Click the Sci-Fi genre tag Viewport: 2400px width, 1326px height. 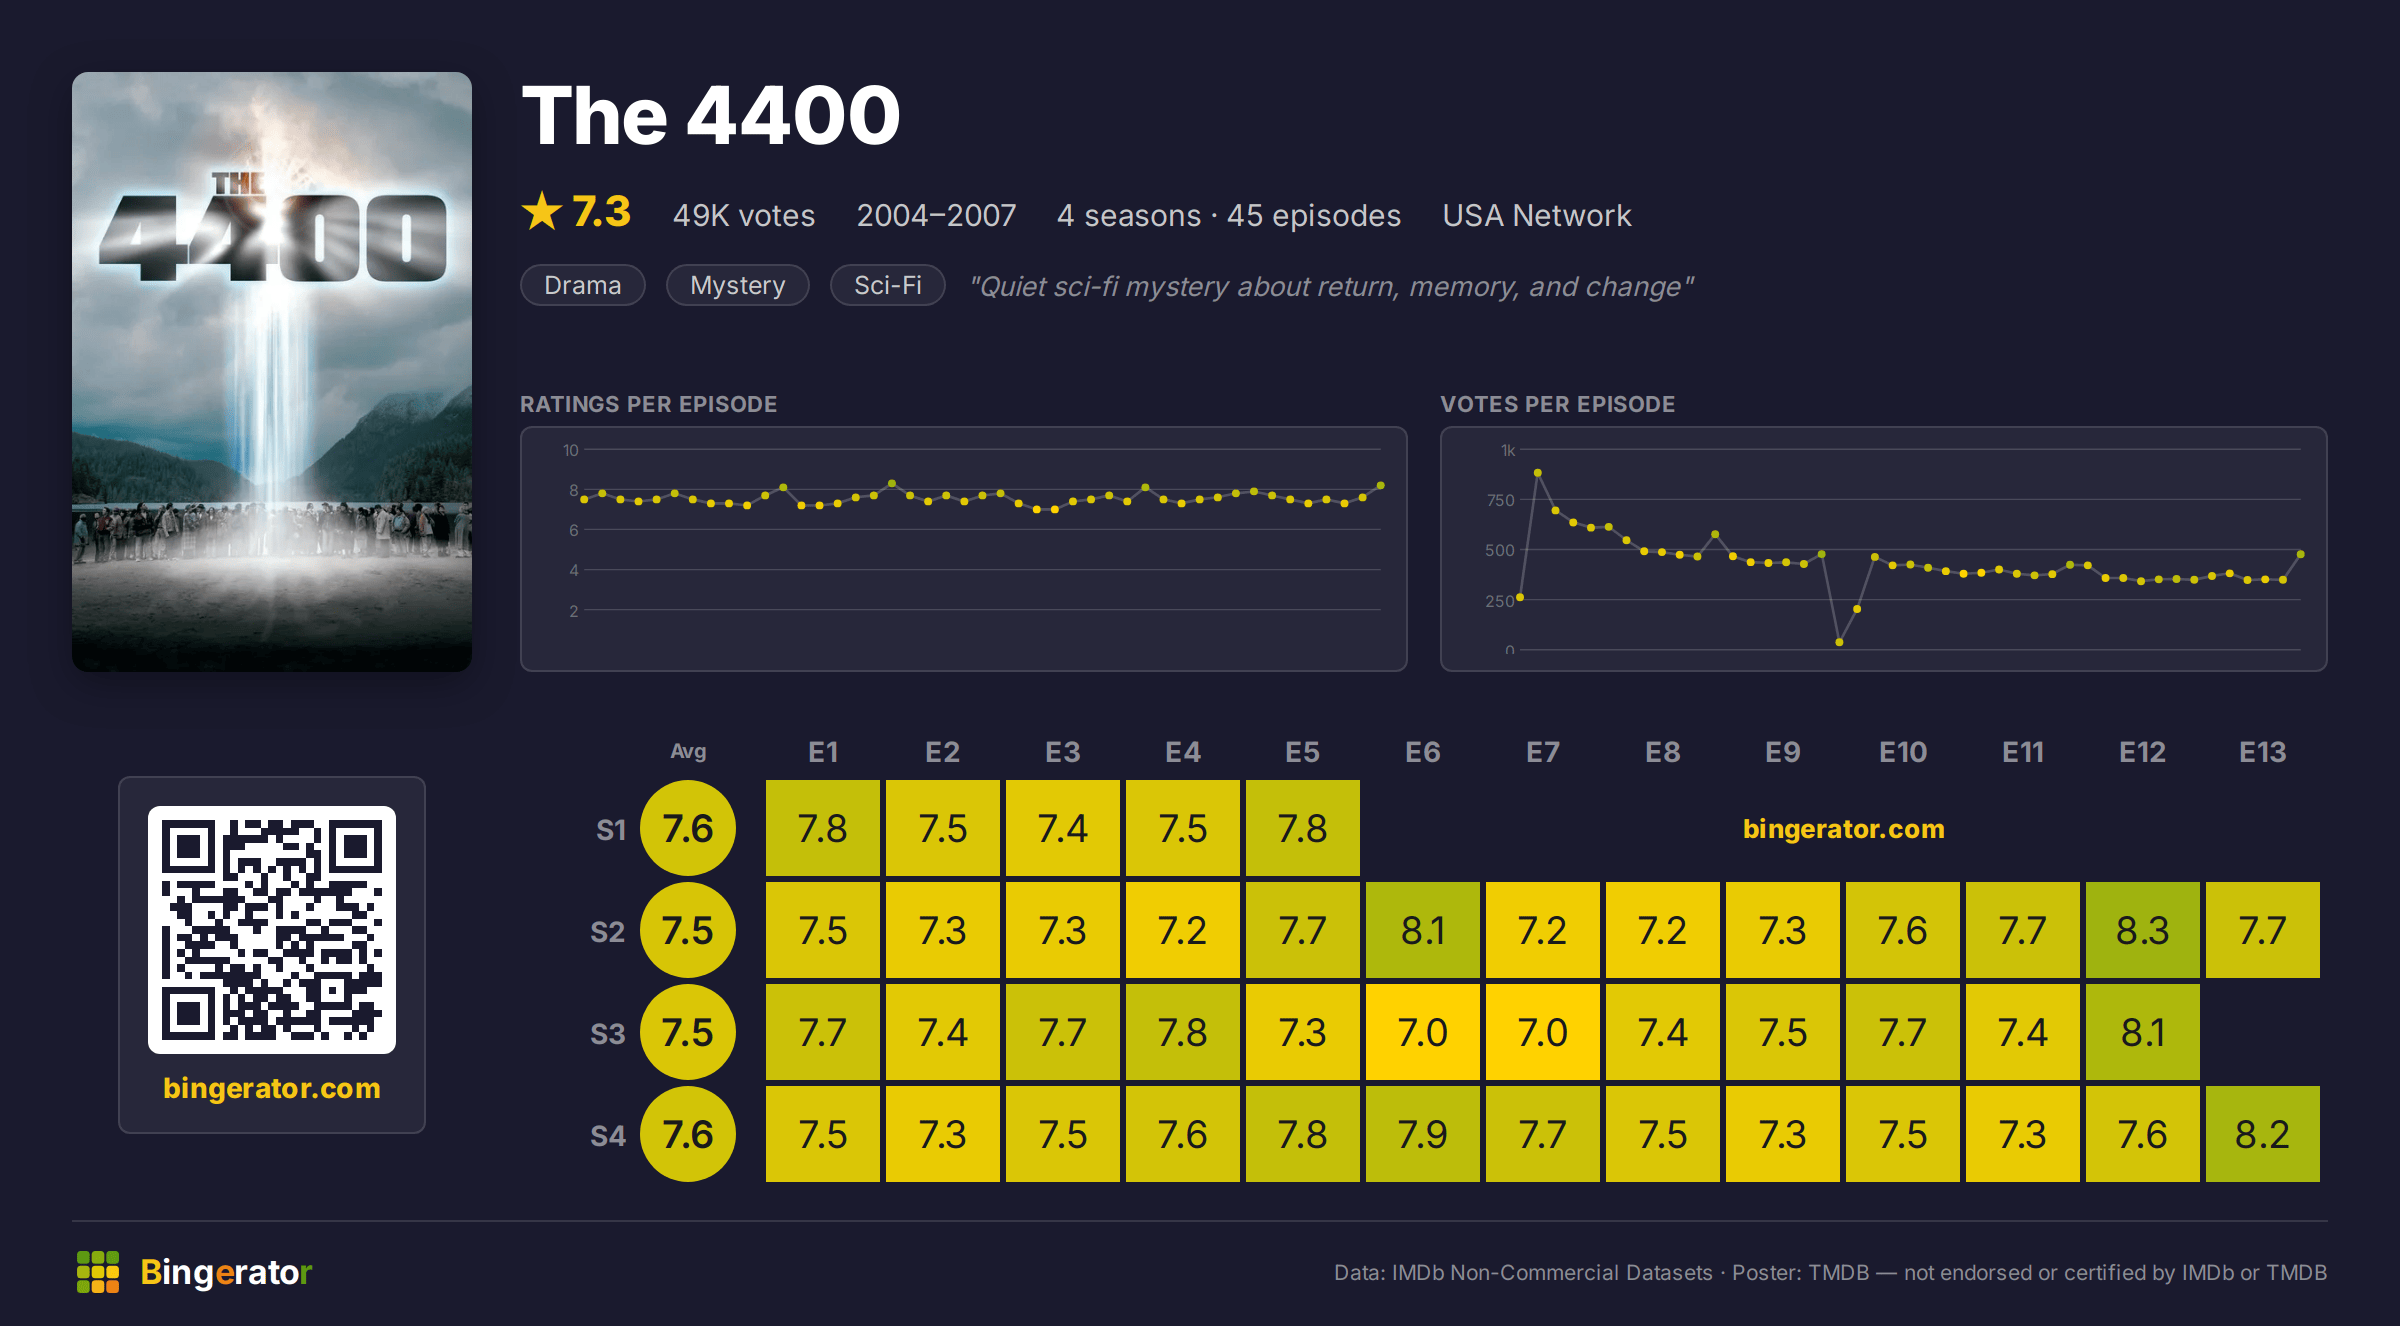click(888, 285)
